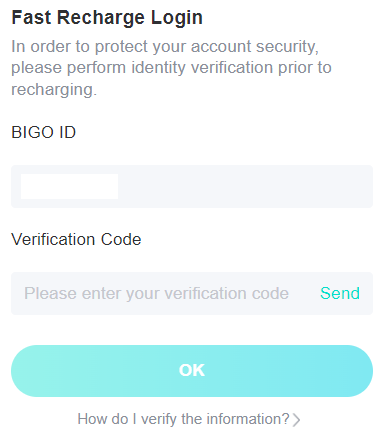This screenshot has width=385, height=441.
Task: Click the account security description paragraph
Action: point(171,68)
